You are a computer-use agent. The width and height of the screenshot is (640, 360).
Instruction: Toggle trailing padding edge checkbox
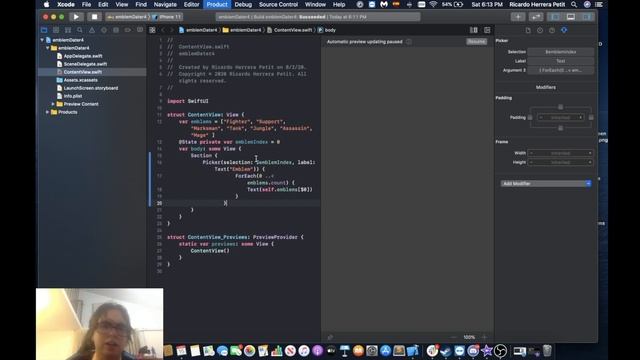click(591, 118)
